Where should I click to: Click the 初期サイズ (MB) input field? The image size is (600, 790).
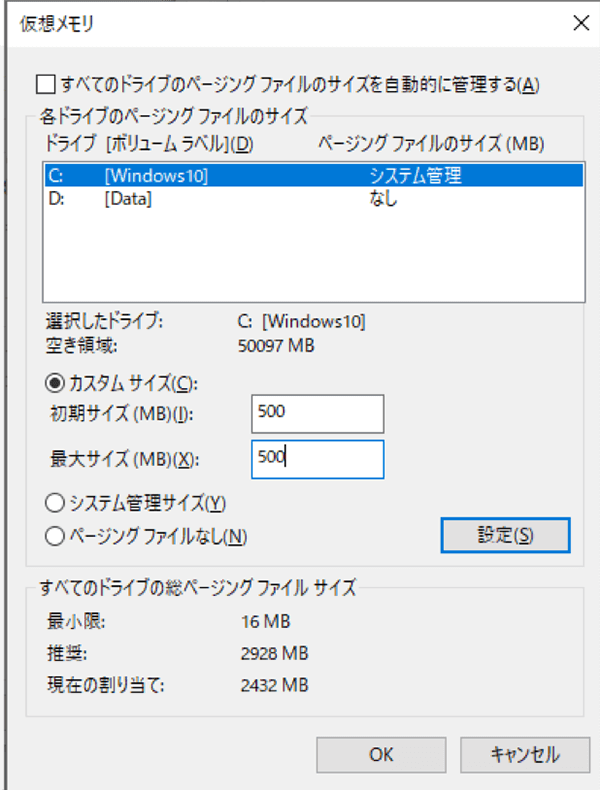[318, 413]
